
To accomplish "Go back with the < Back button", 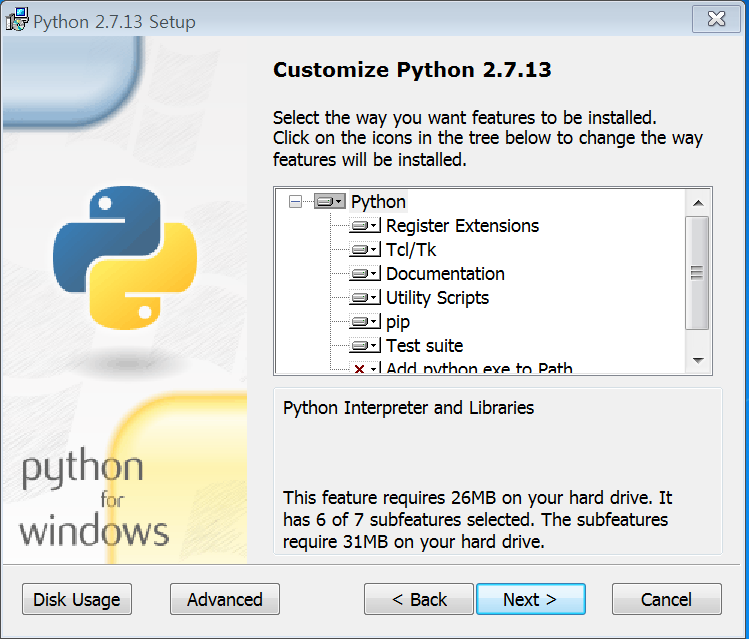I will pyautogui.click(x=419, y=599).
